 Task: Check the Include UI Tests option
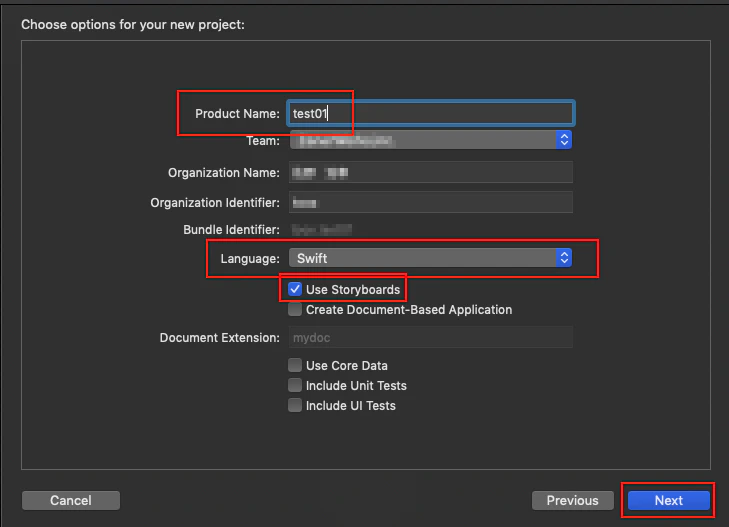295,405
